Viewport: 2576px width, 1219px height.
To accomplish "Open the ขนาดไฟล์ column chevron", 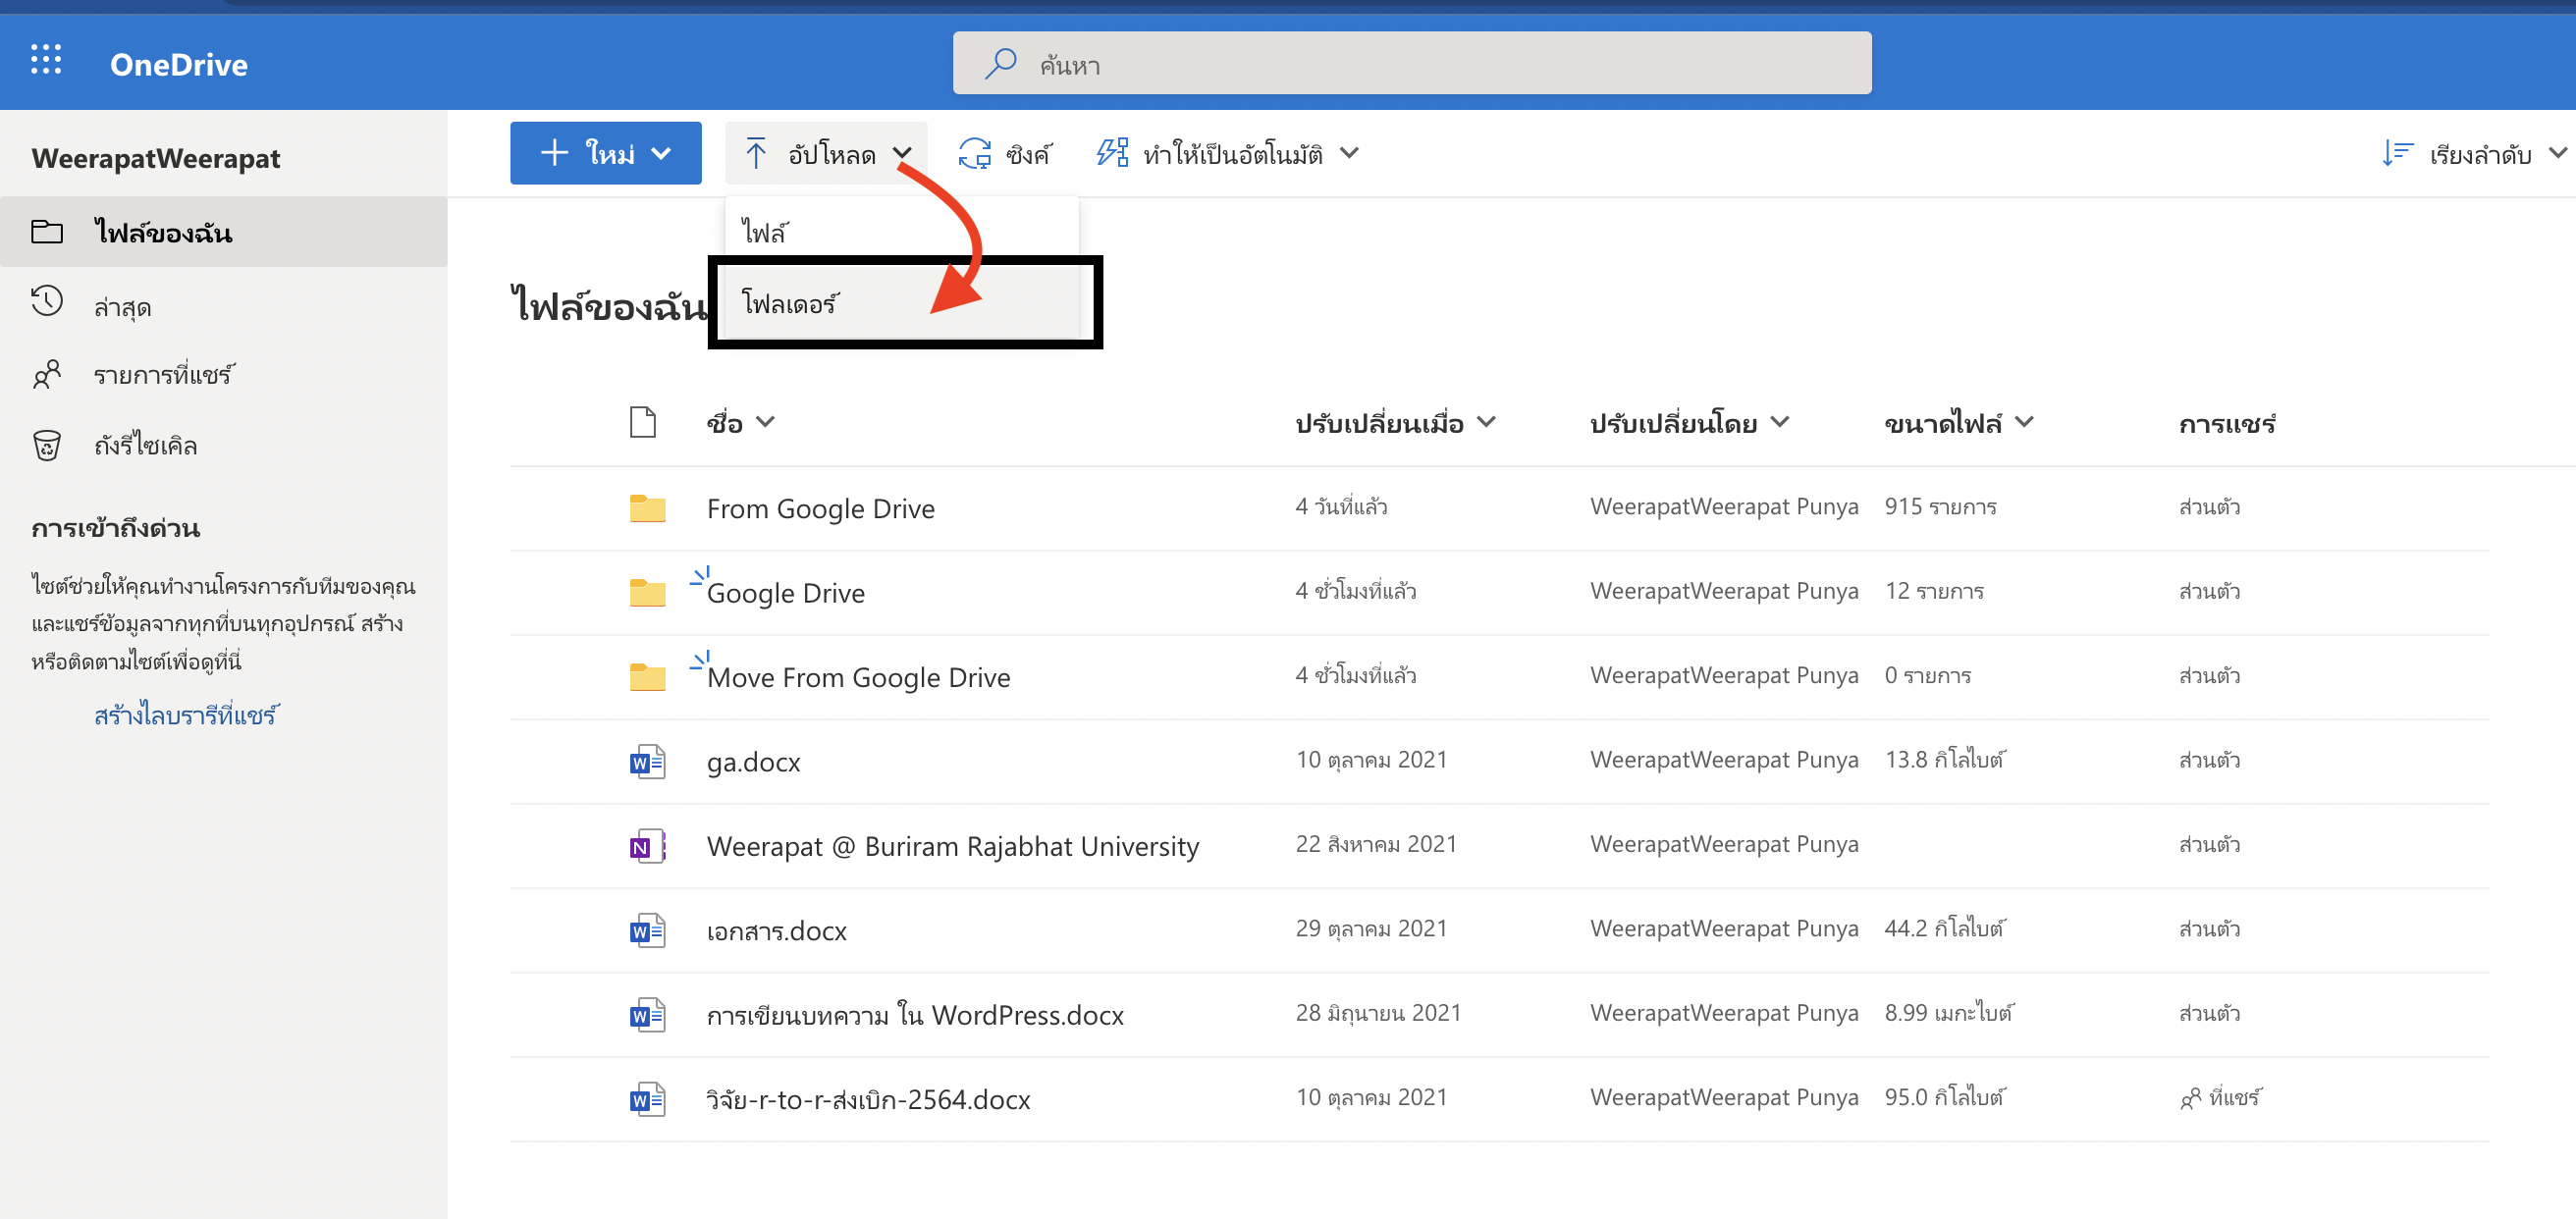I will pyautogui.click(x=2025, y=422).
